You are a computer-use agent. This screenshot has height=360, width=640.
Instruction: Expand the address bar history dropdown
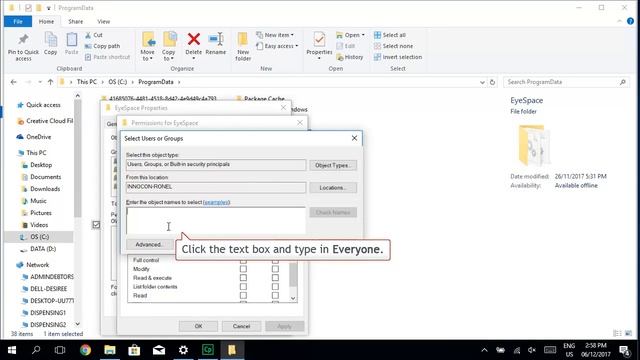pos(482,82)
